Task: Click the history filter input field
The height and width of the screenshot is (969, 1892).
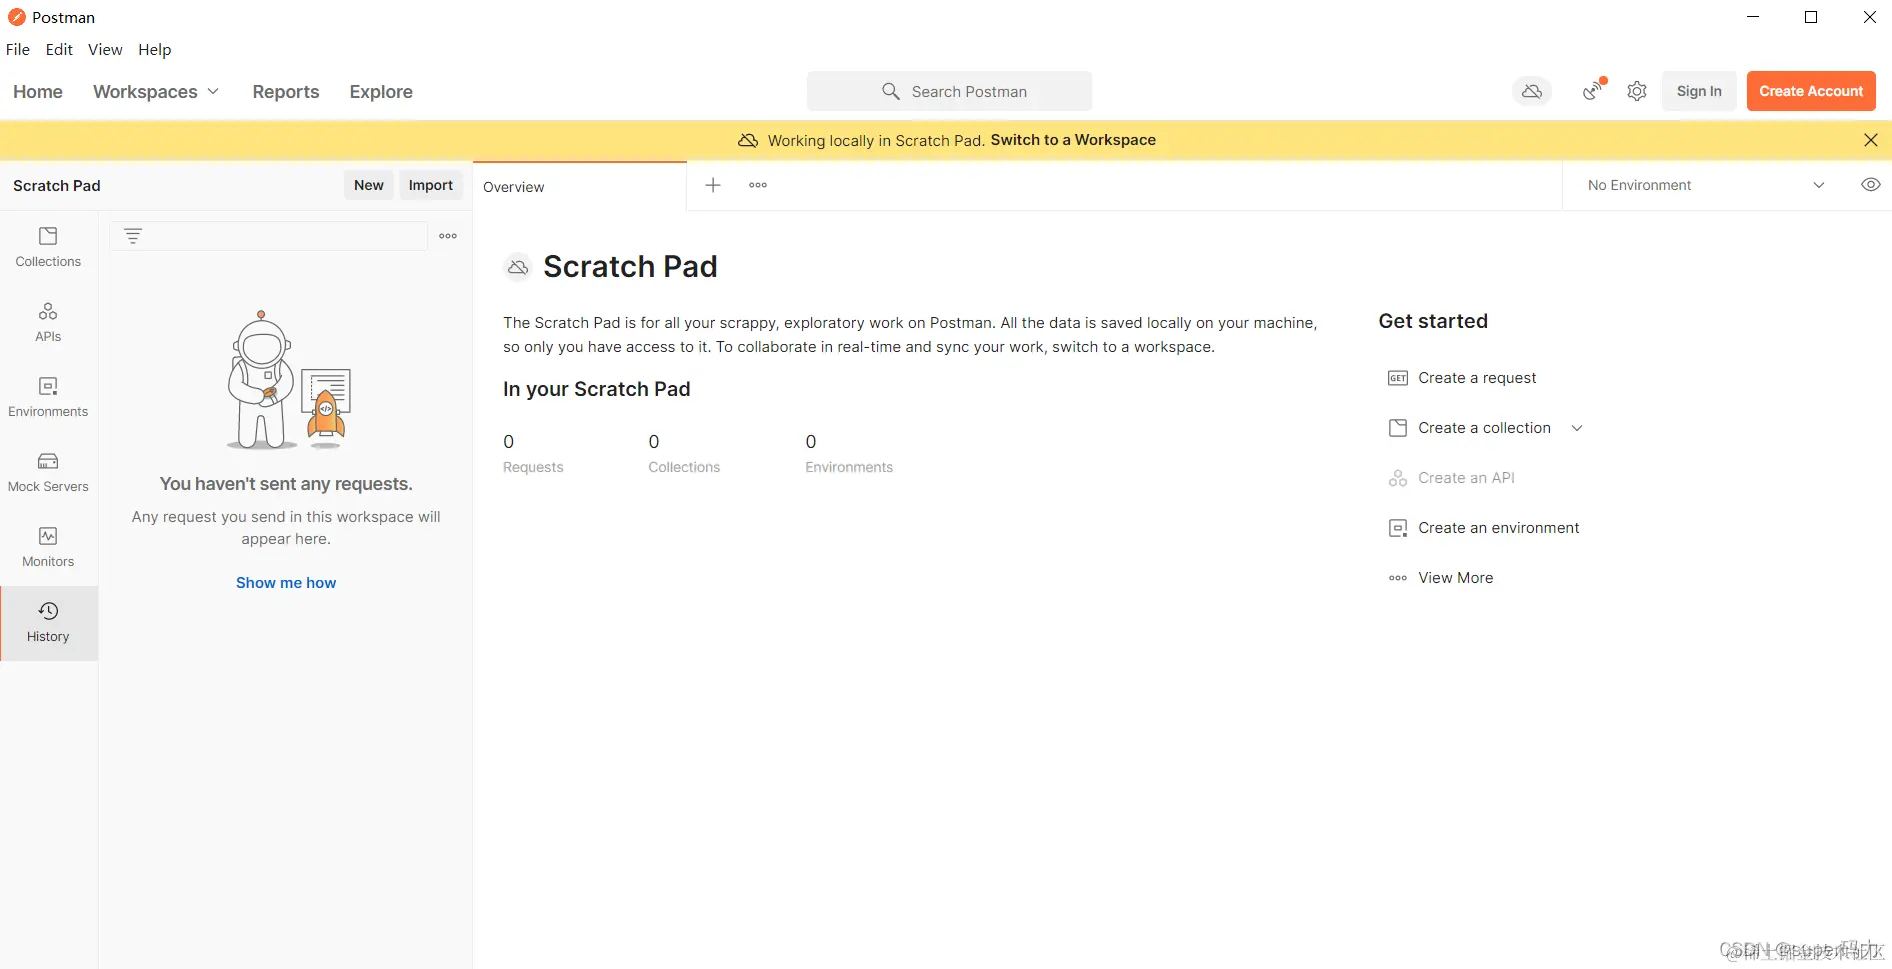Action: 269,236
